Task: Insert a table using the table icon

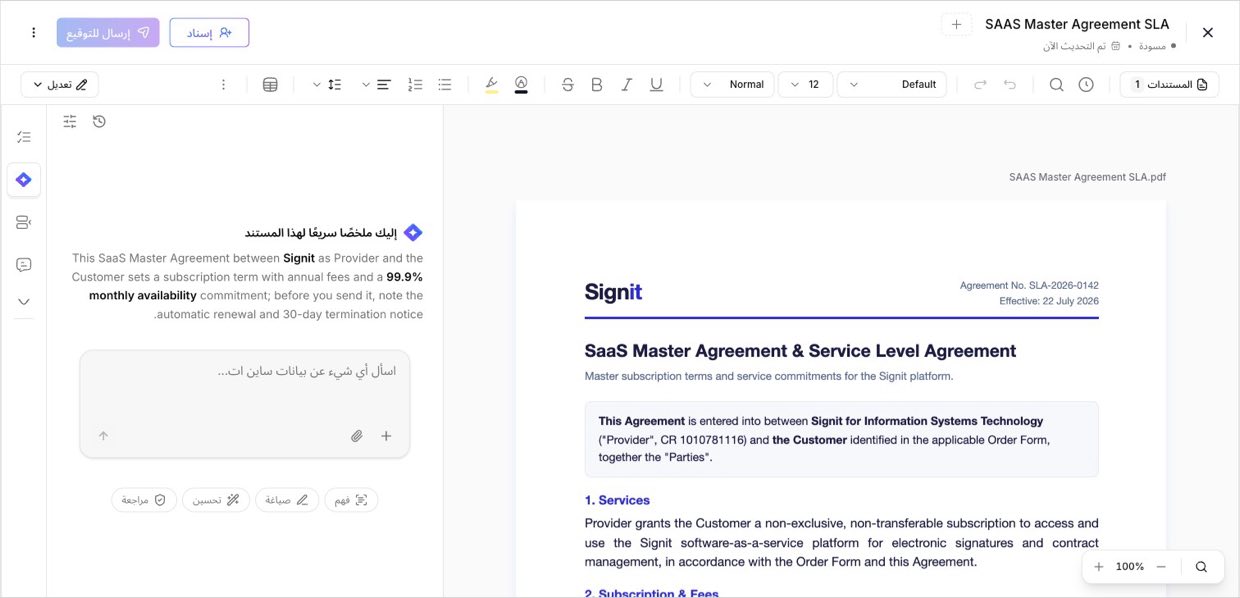Action: pyautogui.click(x=270, y=85)
